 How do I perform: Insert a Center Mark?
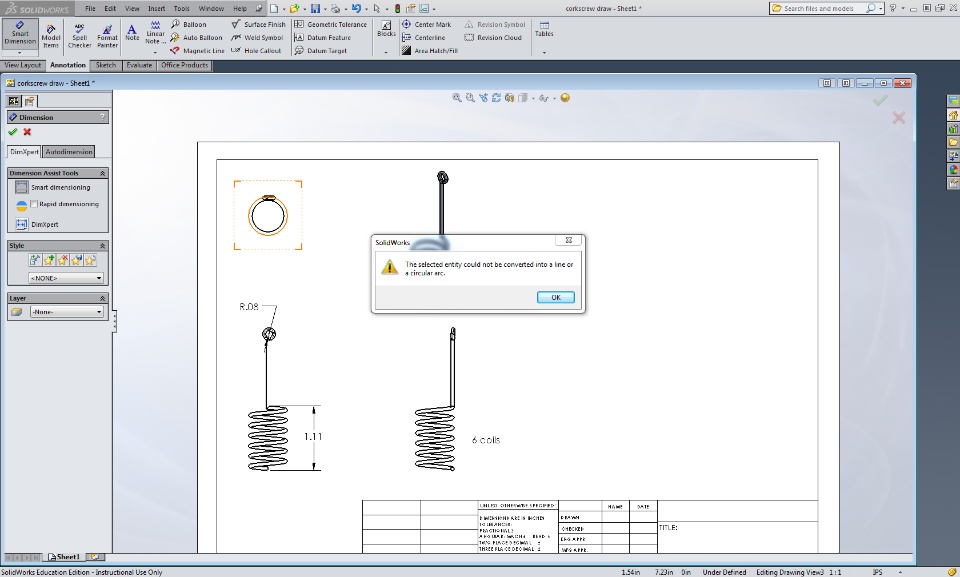(x=427, y=25)
